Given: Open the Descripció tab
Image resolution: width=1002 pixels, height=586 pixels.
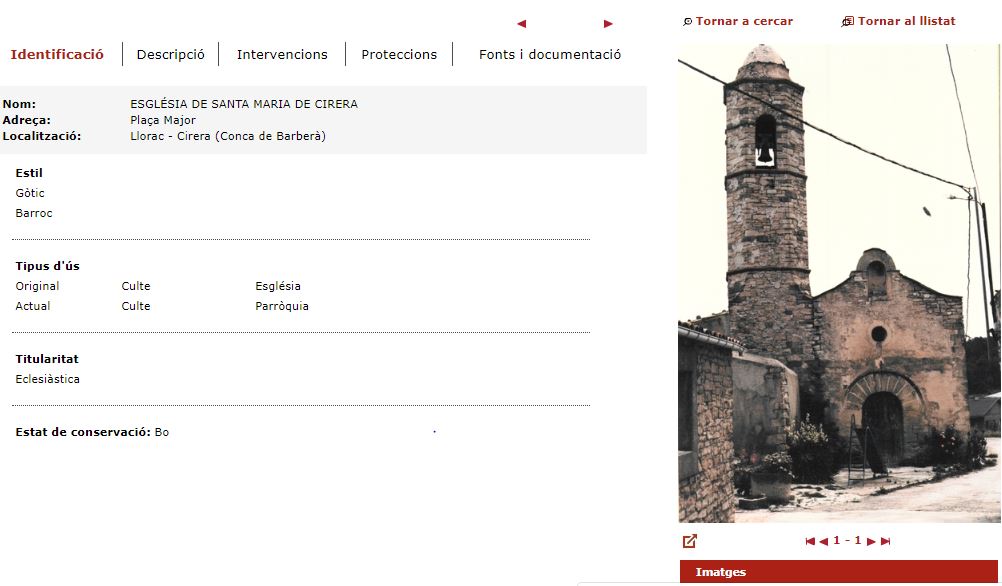Looking at the screenshot, I should click(x=170, y=55).
